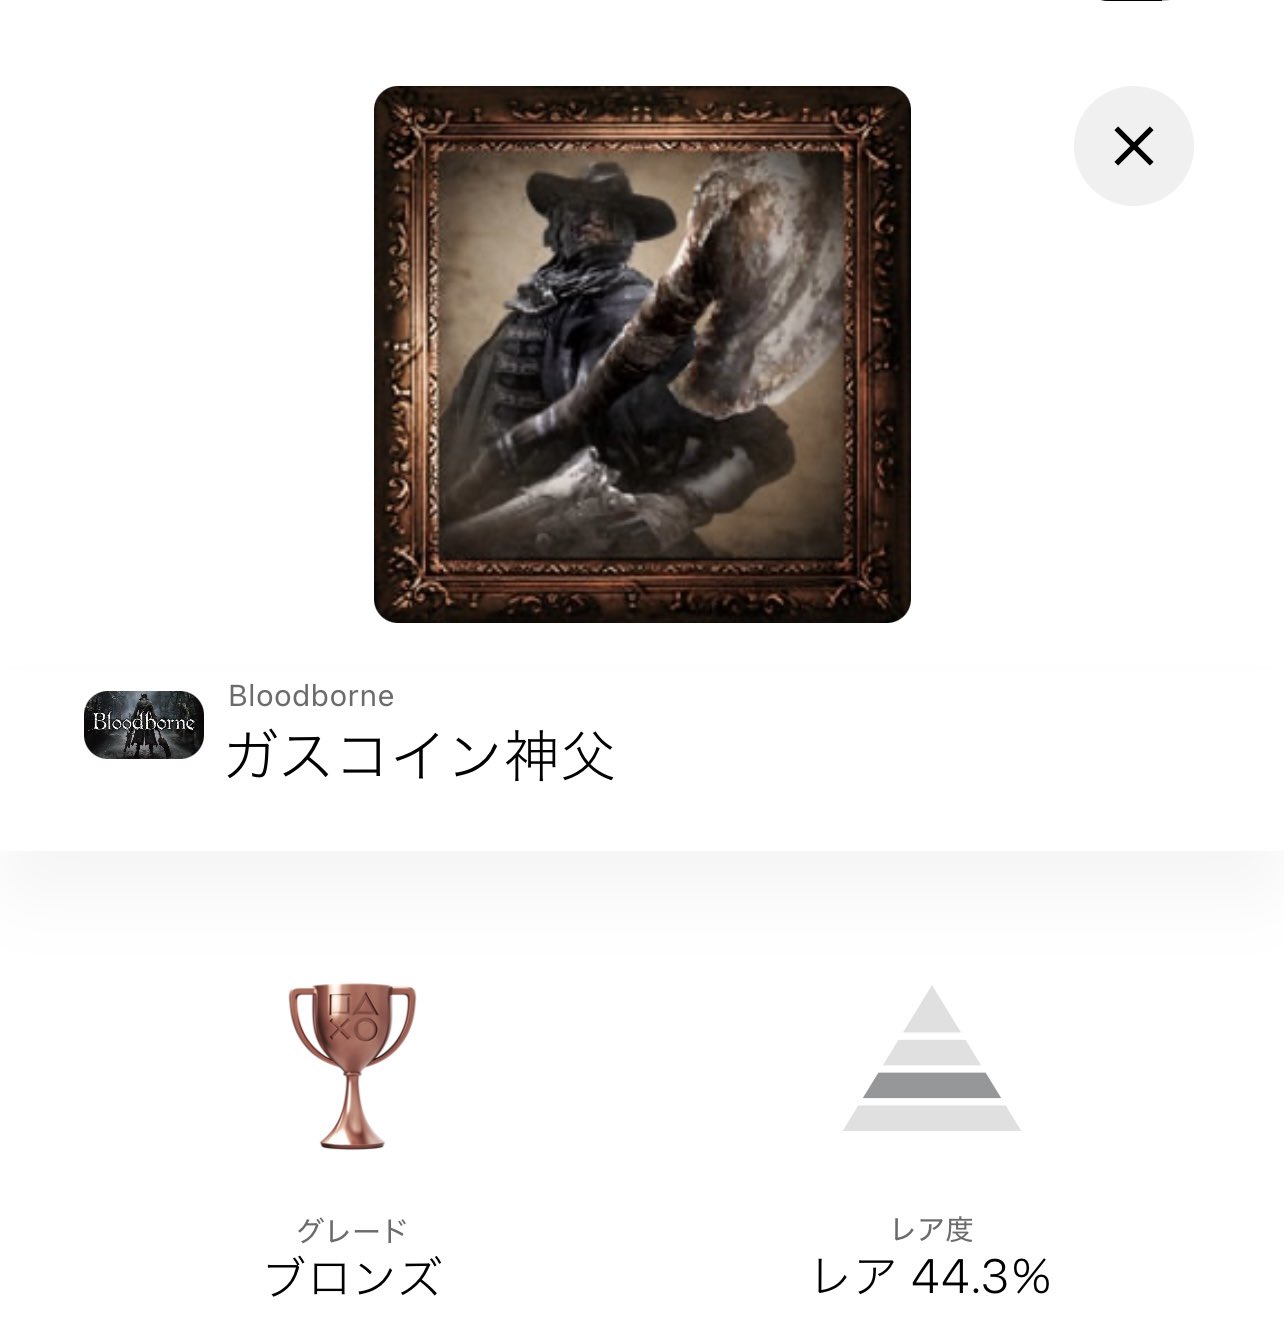Tap the レア度 label

click(x=932, y=1229)
